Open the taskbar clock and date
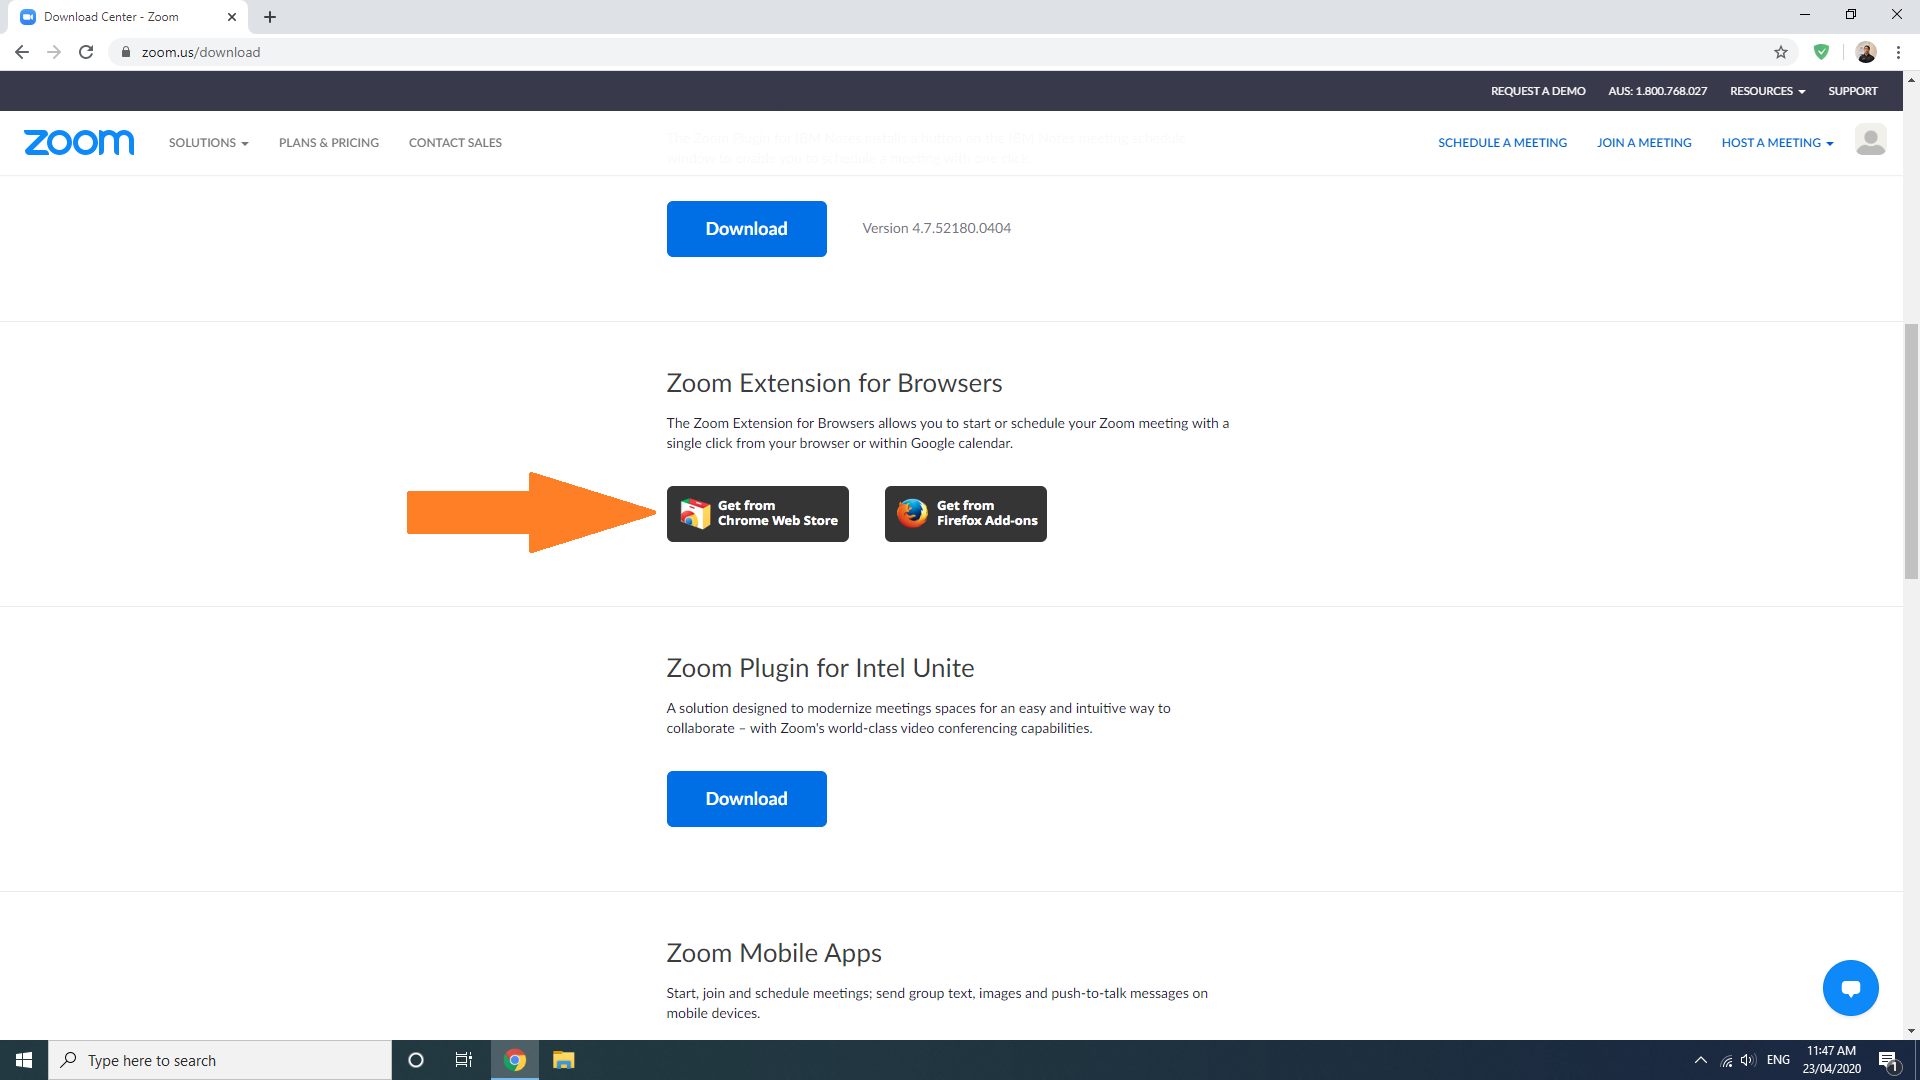The width and height of the screenshot is (1920, 1080). pyautogui.click(x=1831, y=1060)
